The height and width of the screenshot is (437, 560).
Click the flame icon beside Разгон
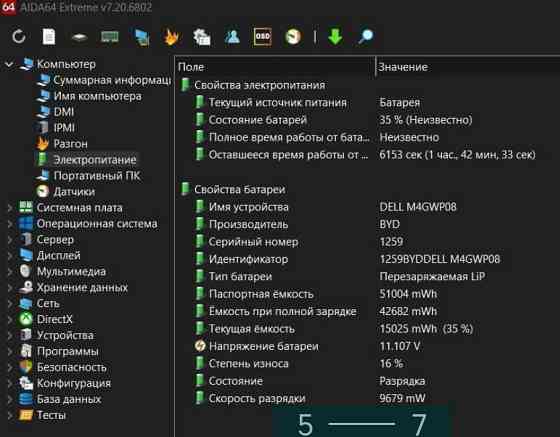(x=42, y=144)
